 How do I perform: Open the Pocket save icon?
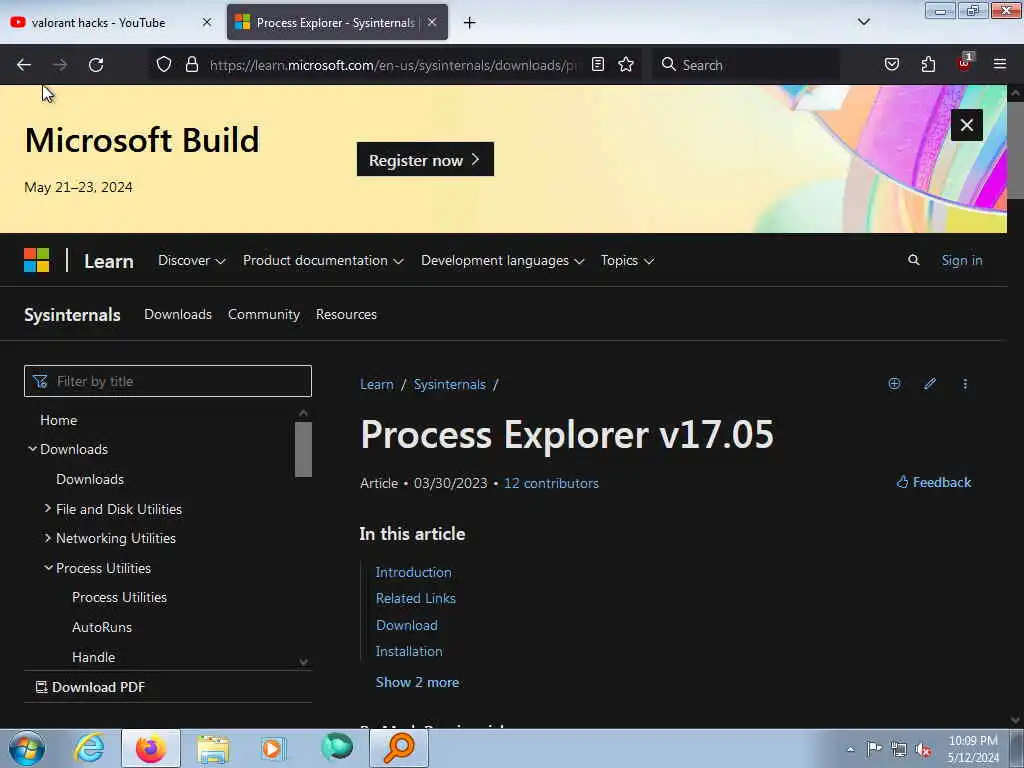tap(891, 64)
